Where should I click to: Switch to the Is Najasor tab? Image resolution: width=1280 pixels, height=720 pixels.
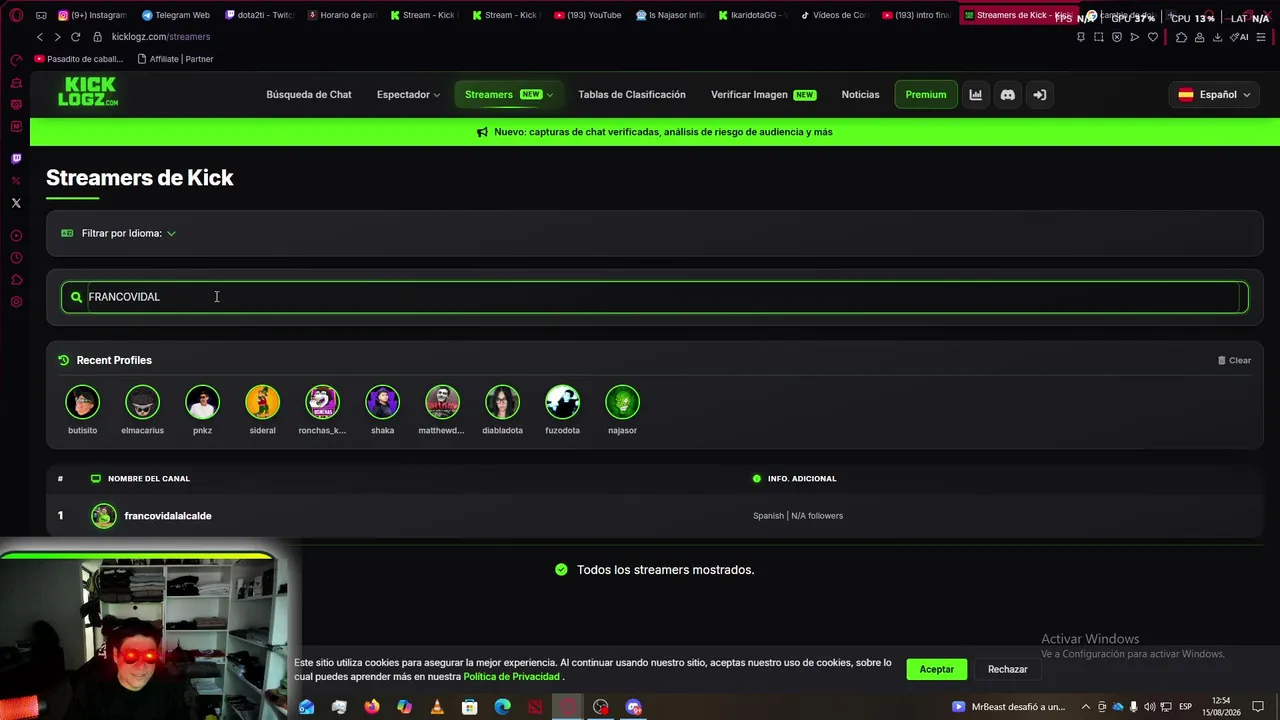point(671,15)
